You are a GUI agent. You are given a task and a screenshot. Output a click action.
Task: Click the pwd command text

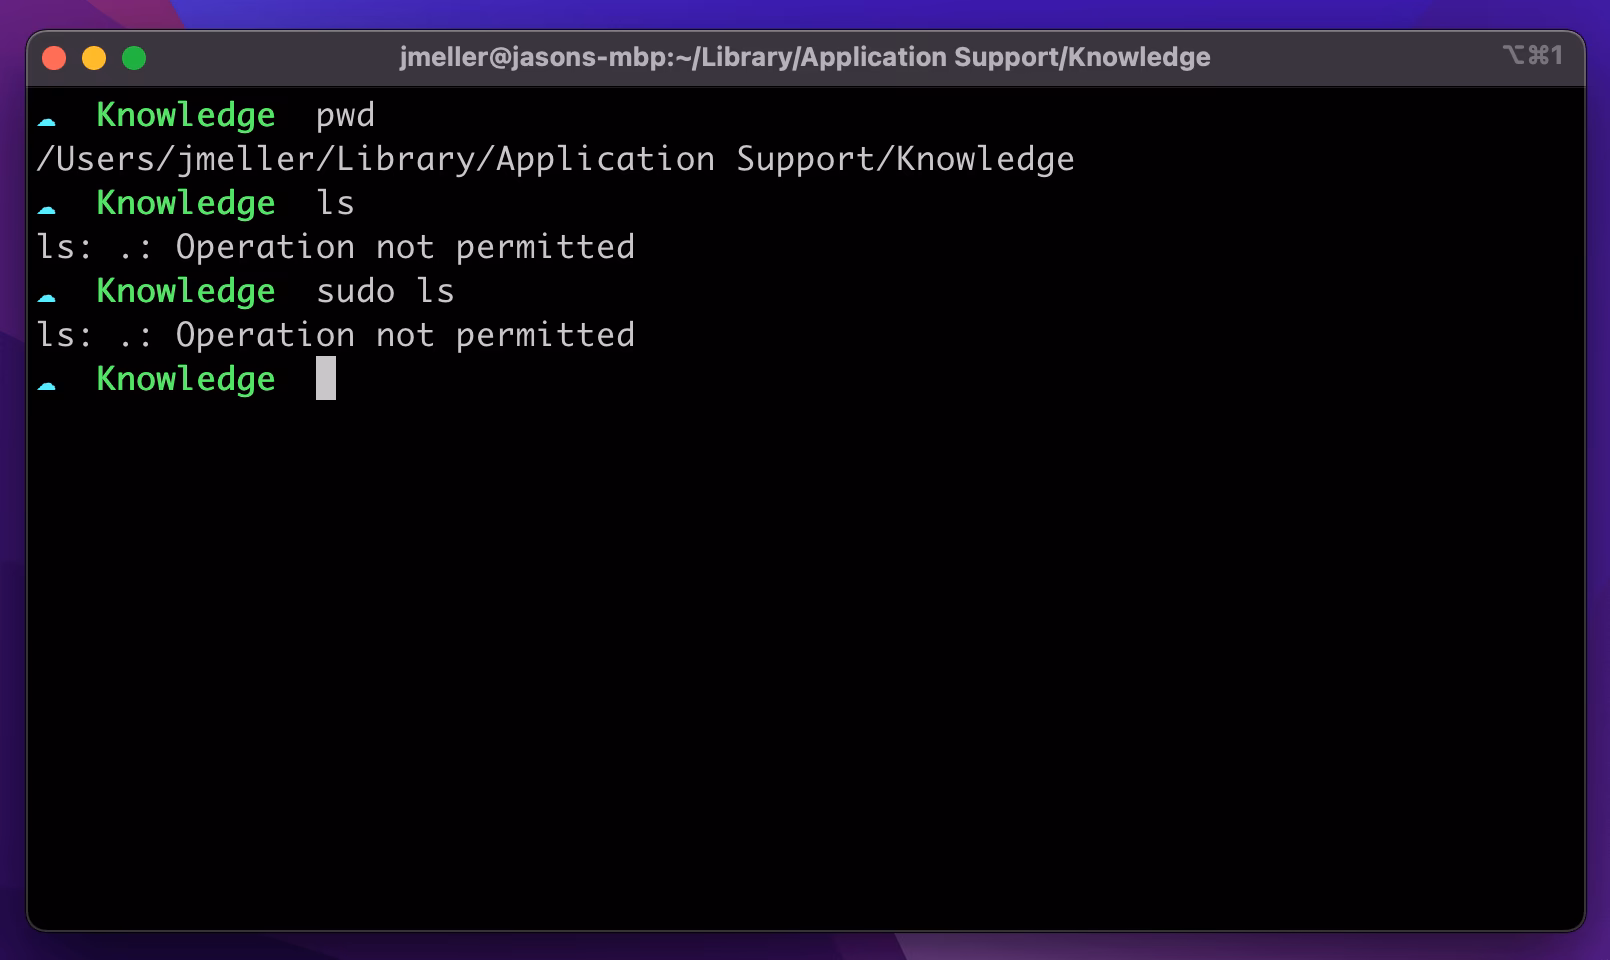click(x=345, y=115)
